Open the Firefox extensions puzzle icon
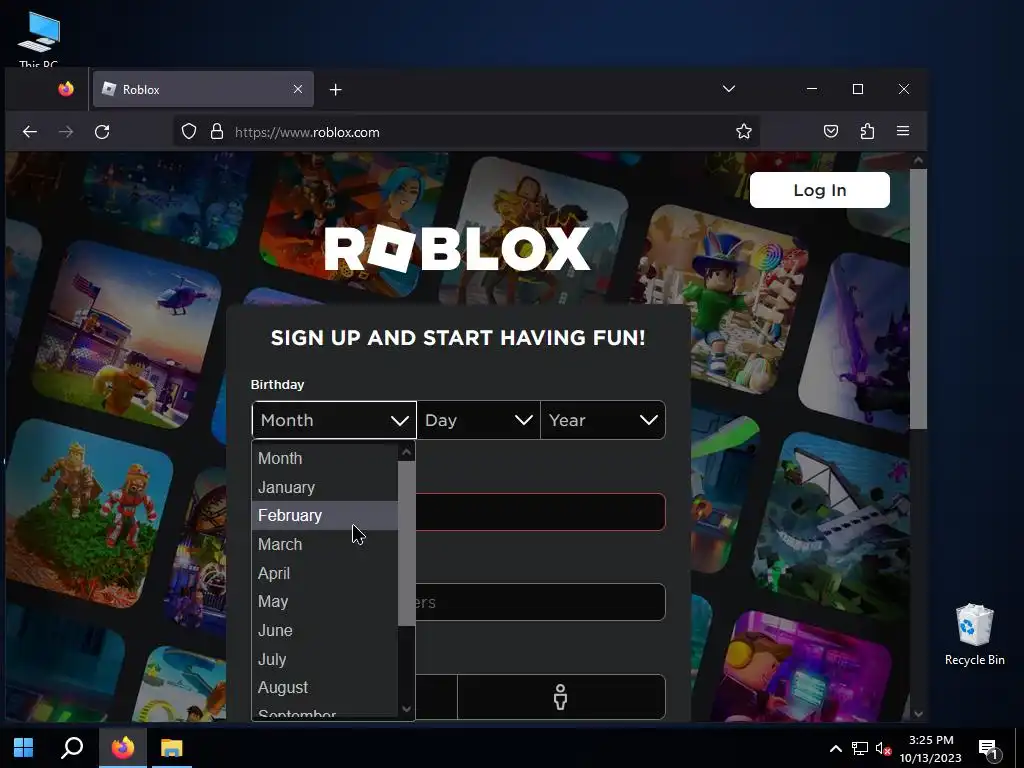The height and width of the screenshot is (768, 1024). point(867,132)
